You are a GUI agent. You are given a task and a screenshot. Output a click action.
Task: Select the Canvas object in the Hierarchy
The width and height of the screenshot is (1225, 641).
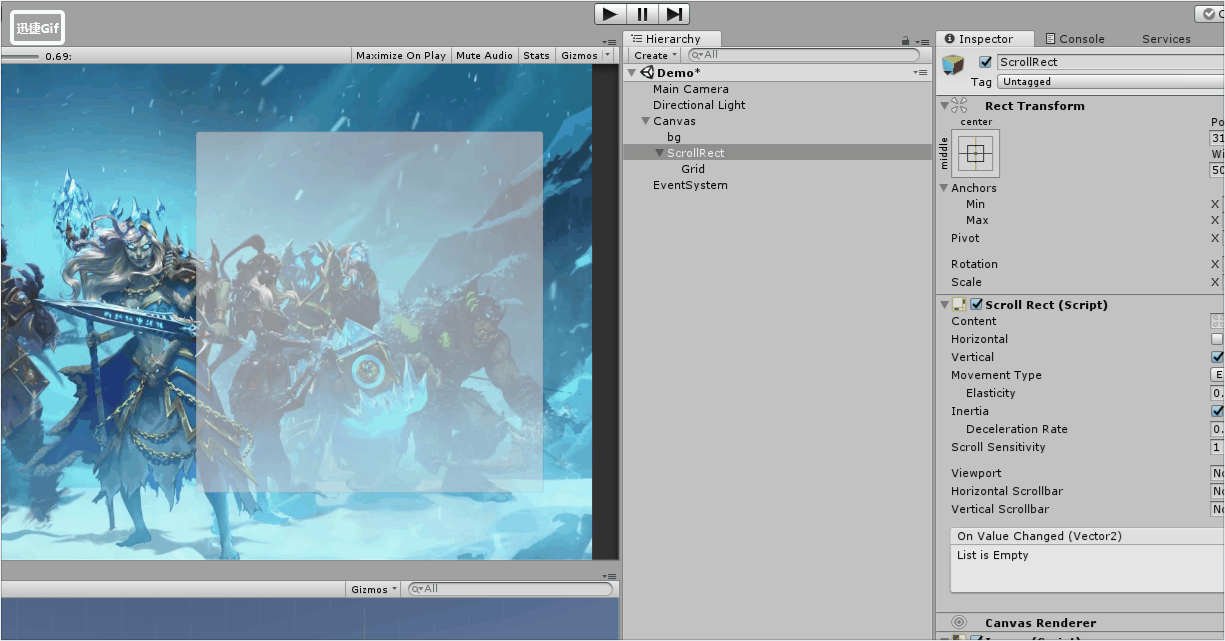[674, 121]
